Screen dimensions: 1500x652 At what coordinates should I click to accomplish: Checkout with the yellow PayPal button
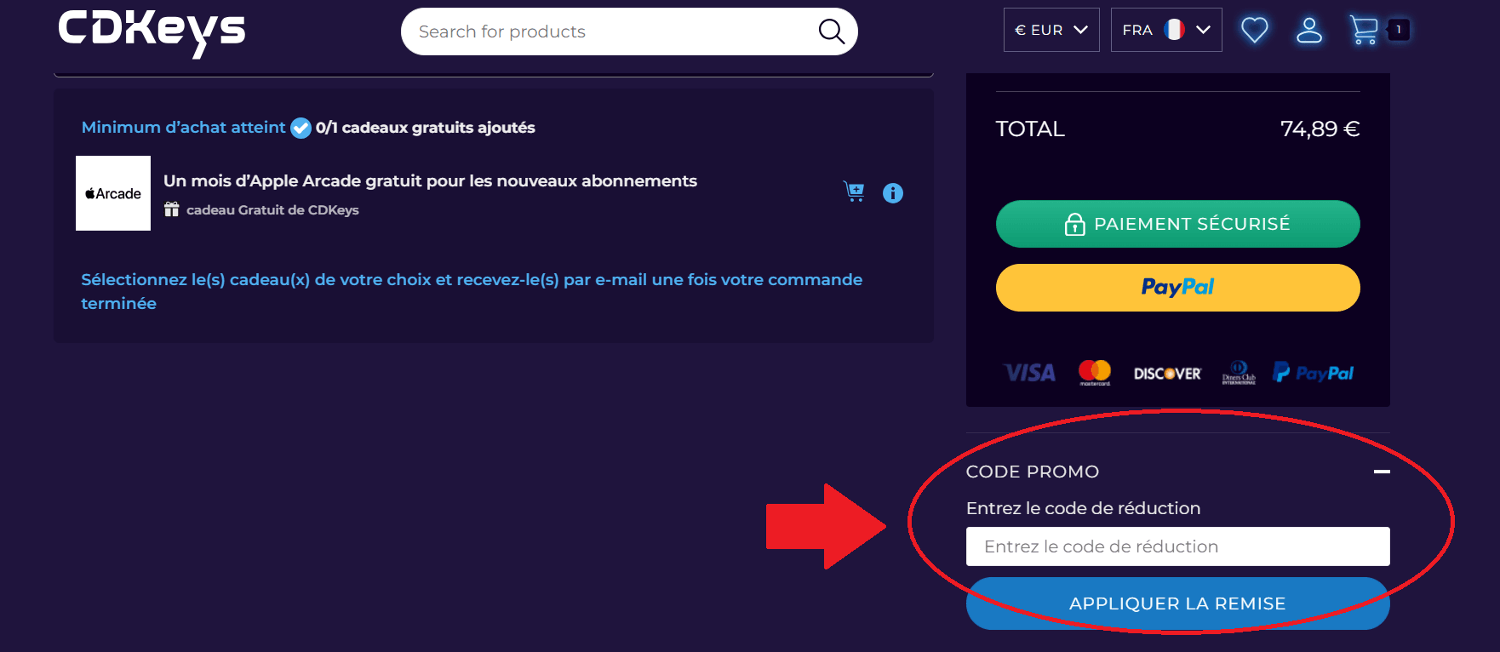click(1177, 287)
